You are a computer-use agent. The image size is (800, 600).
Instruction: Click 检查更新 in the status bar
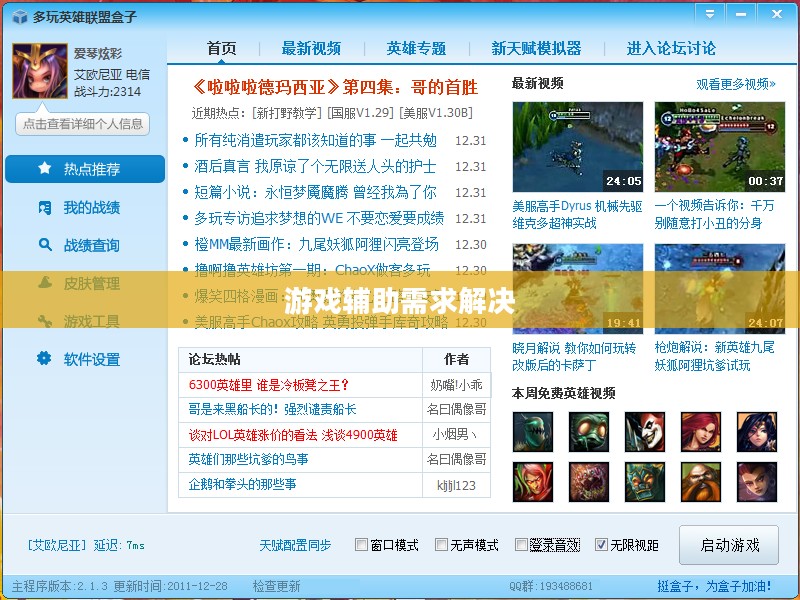tap(276, 586)
